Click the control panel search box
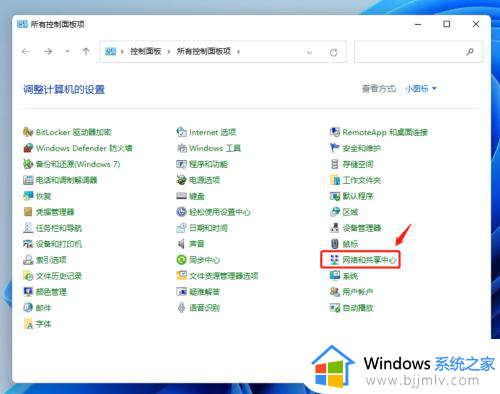500x394 pixels. pos(418,52)
